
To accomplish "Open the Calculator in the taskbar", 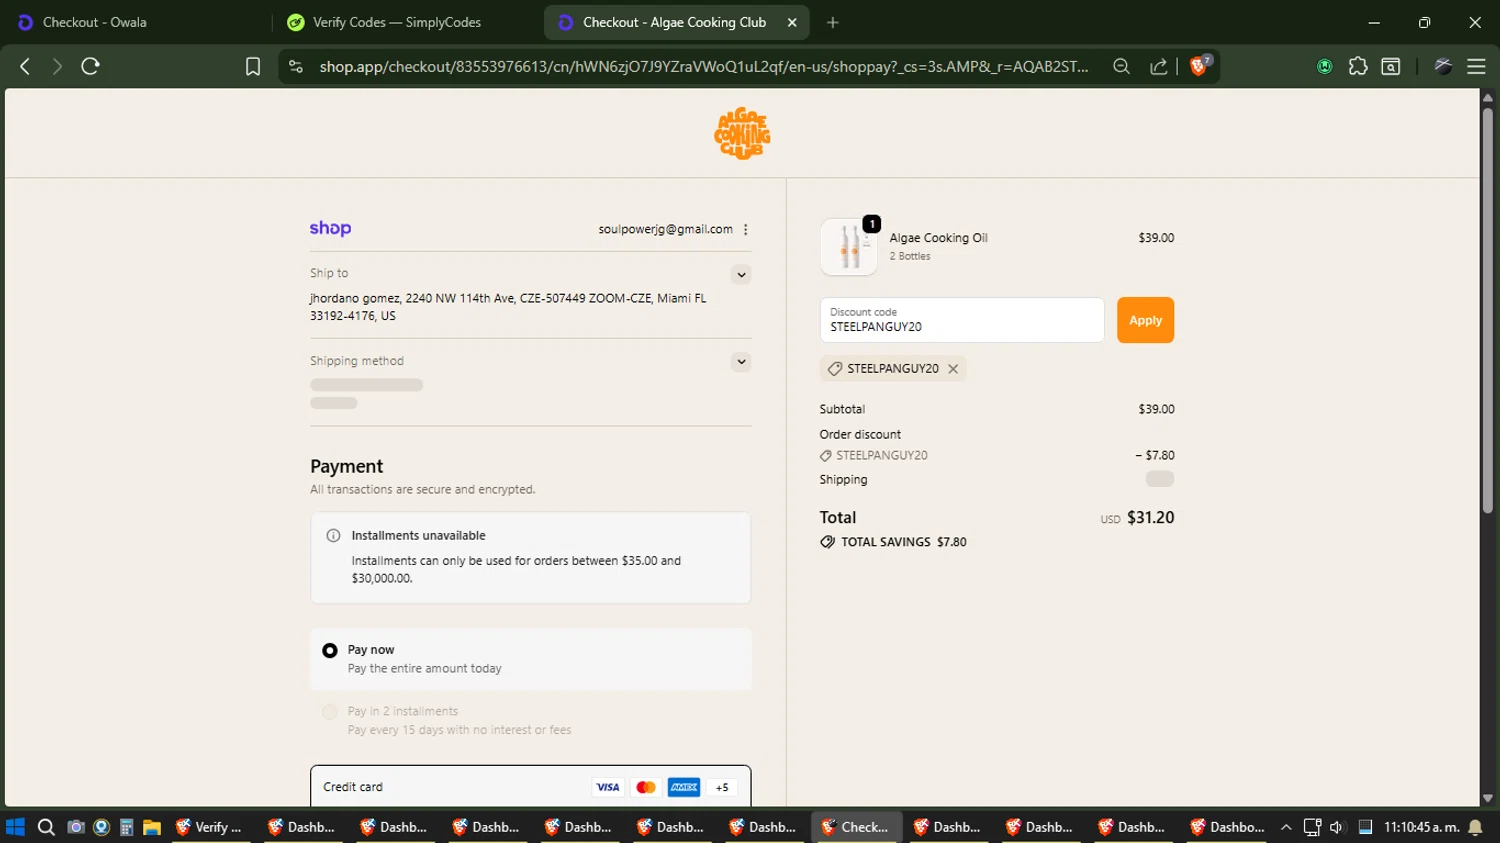I will [126, 827].
